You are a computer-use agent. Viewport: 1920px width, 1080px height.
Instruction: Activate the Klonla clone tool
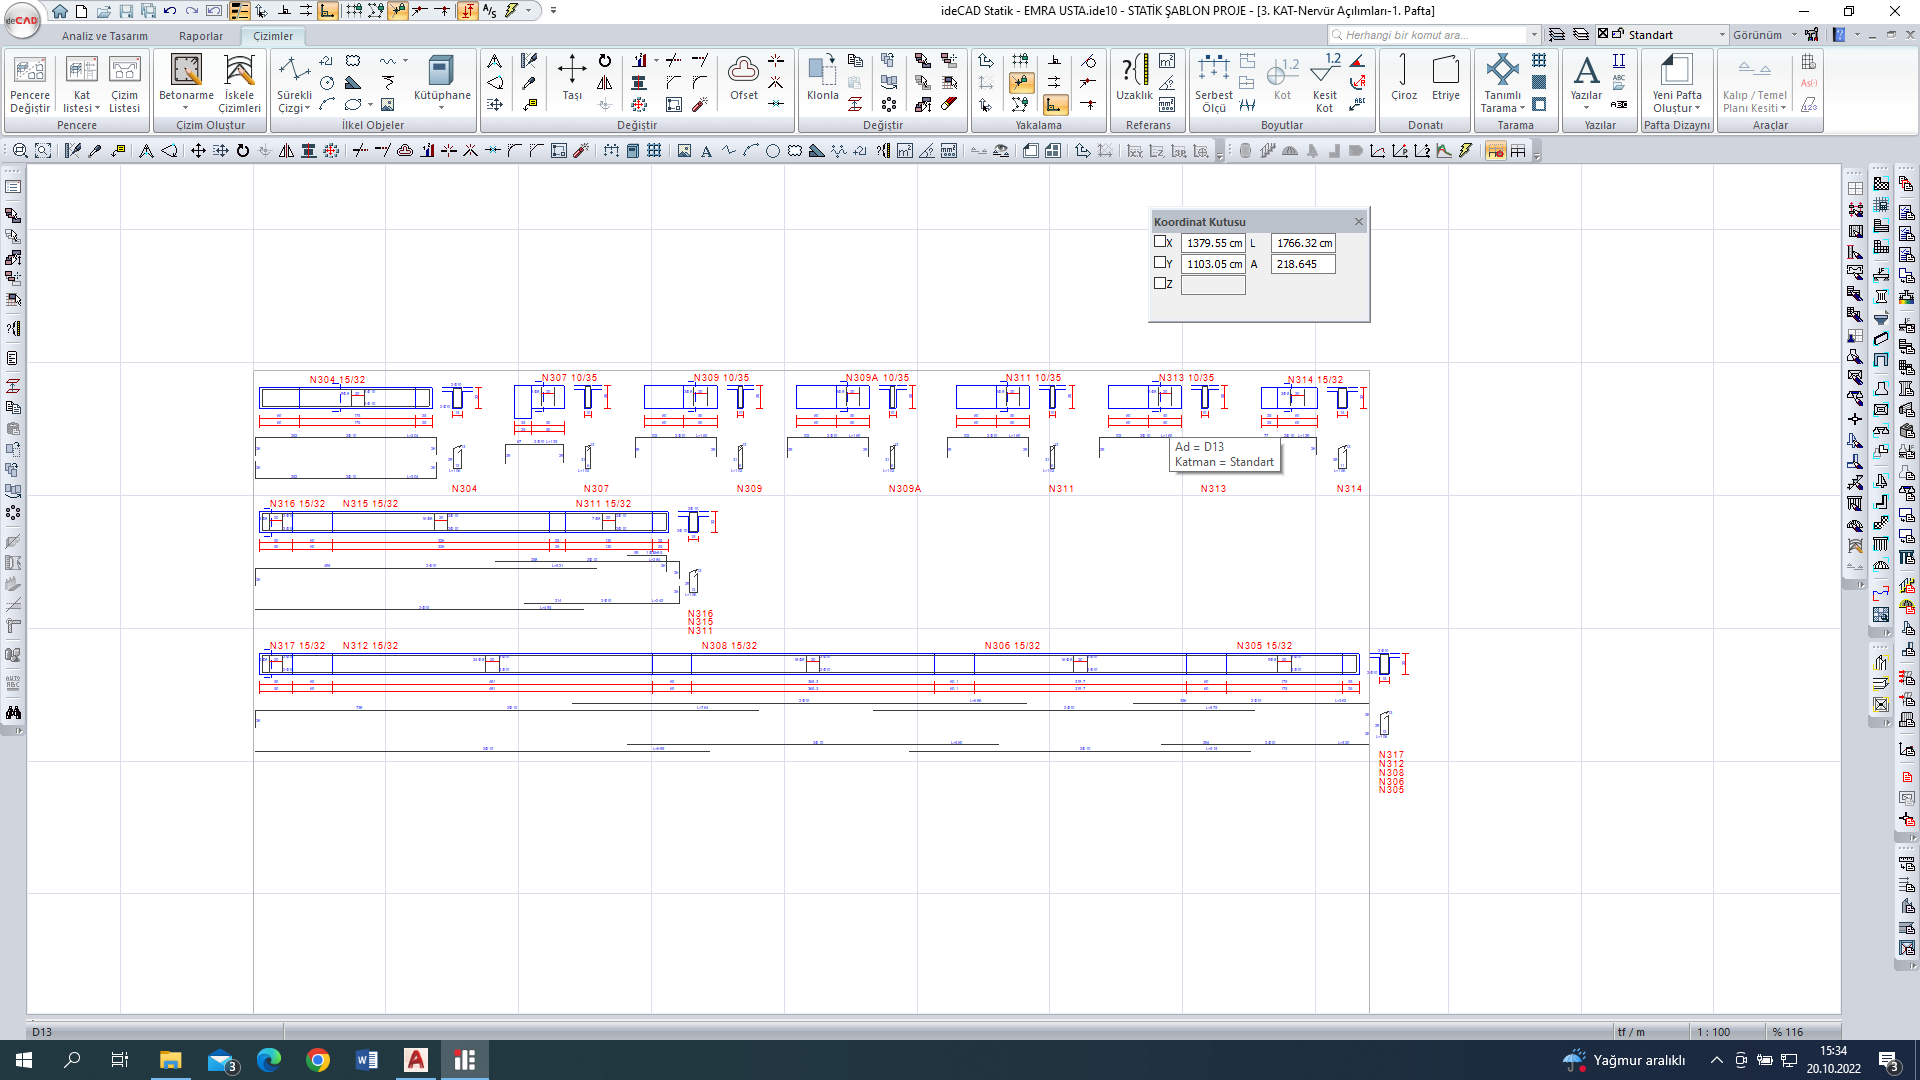pos(822,78)
